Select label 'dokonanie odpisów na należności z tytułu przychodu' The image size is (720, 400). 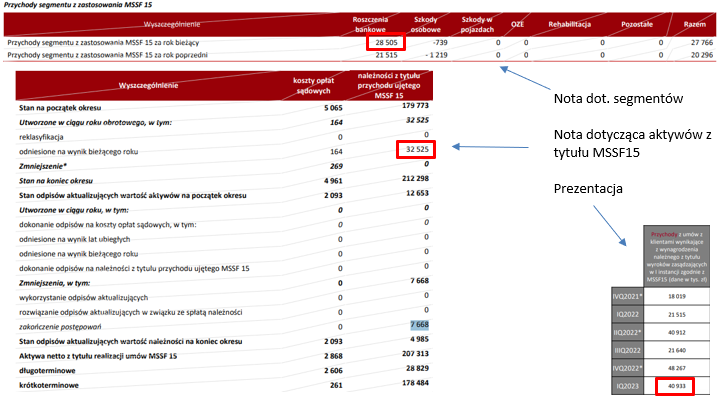[x=134, y=268]
